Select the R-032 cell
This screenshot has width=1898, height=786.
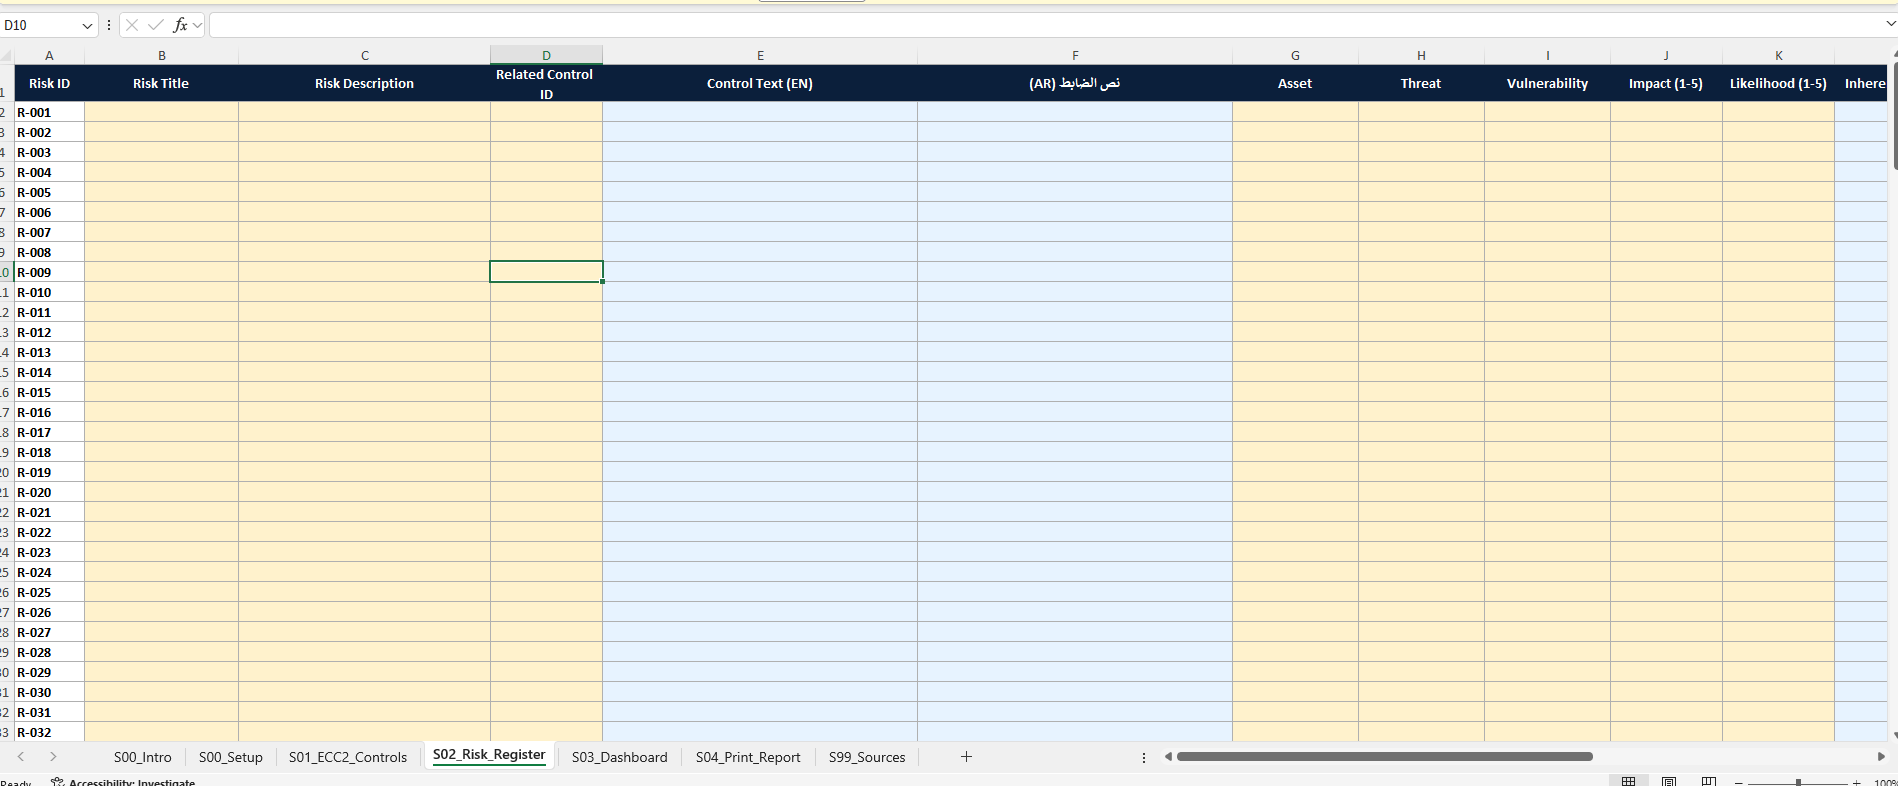(49, 732)
